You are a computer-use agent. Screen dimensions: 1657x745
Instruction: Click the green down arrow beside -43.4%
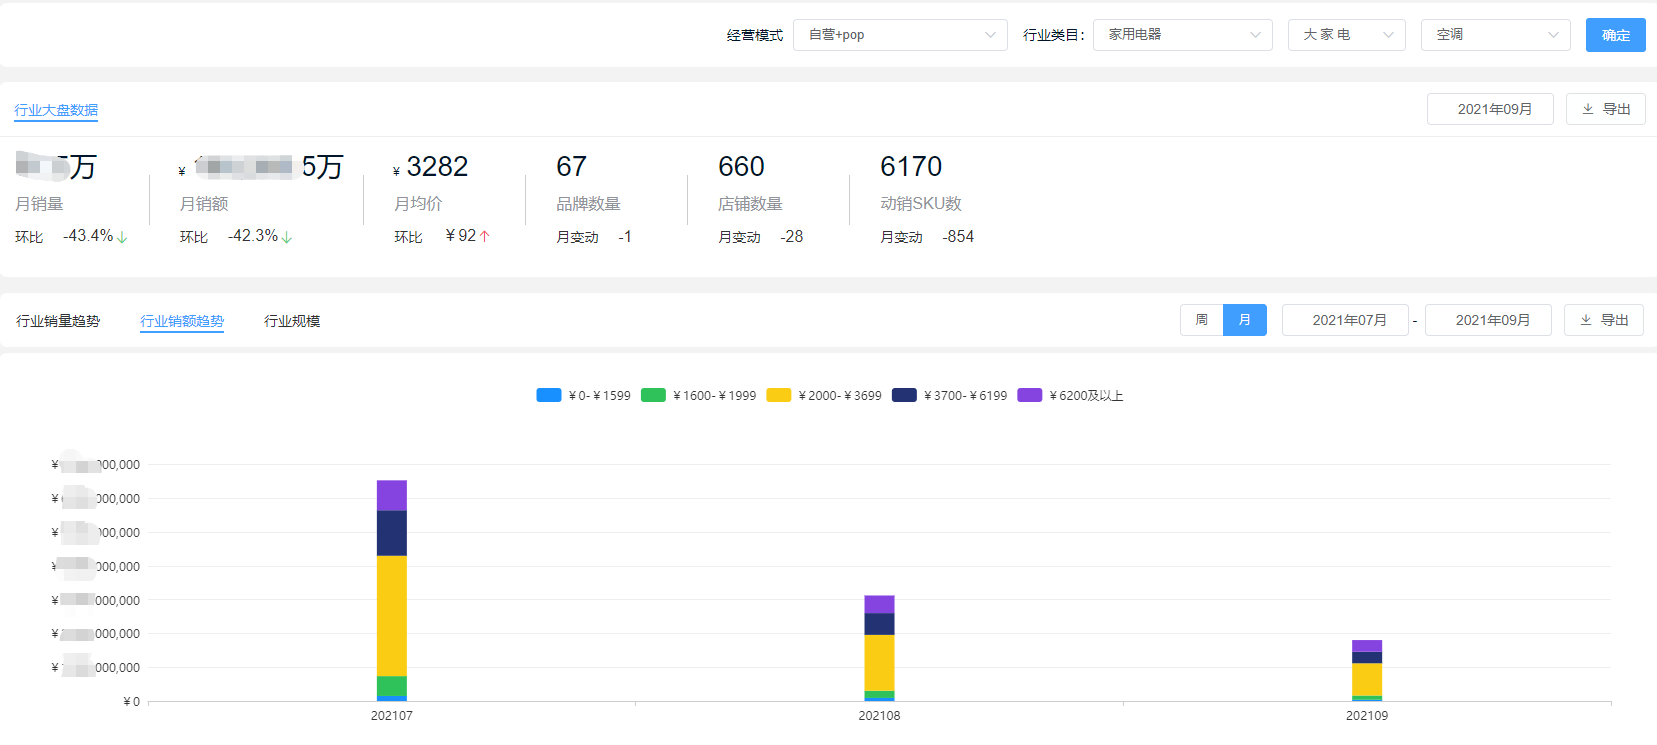click(x=122, y=237)
